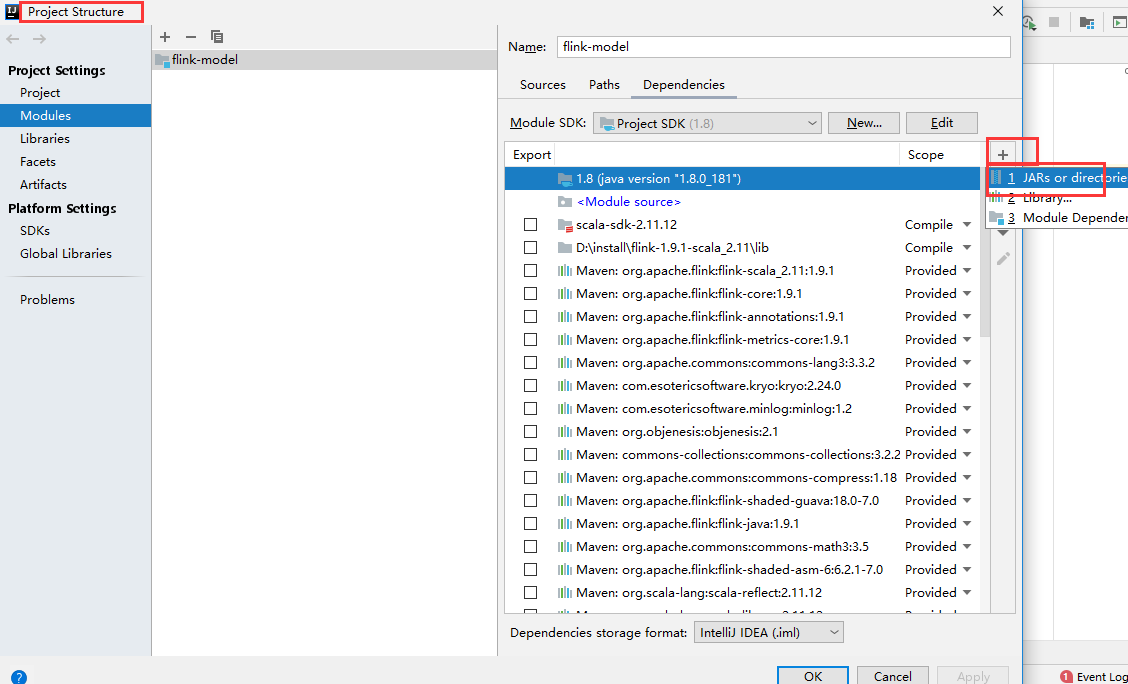Tick the export checkbox for D:\install flink lib

pyautogui.click(x=531, y=247)
